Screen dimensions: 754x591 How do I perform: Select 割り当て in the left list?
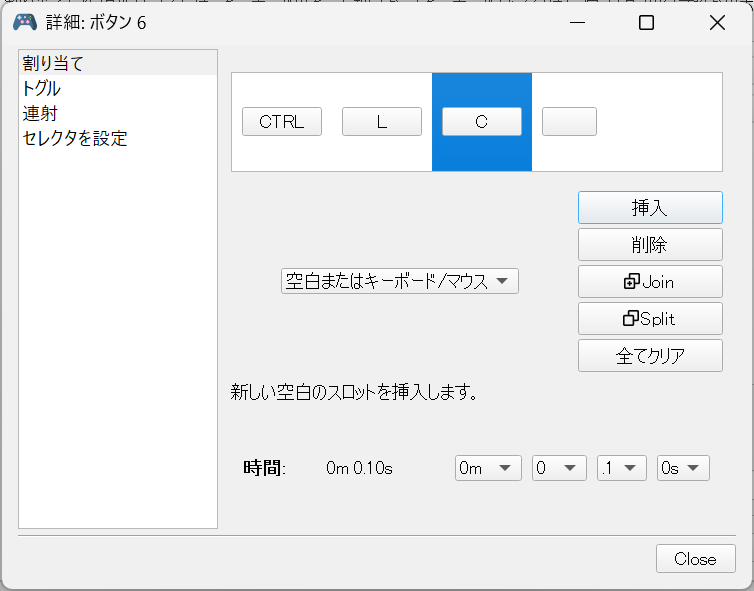tap(53, 64)
